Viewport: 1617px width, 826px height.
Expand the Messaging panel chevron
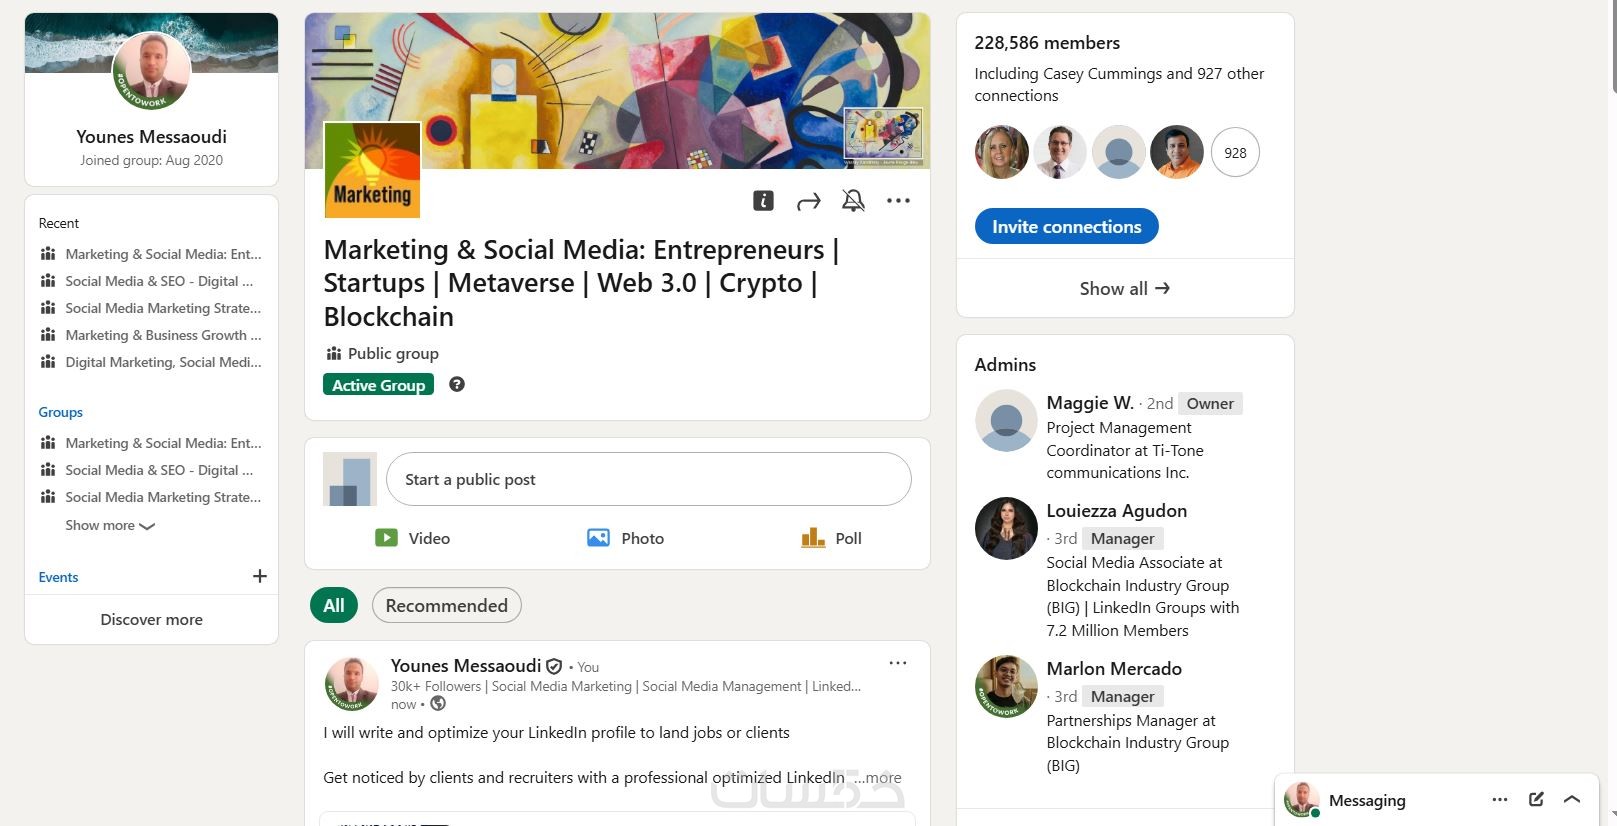pos(1572,799)
